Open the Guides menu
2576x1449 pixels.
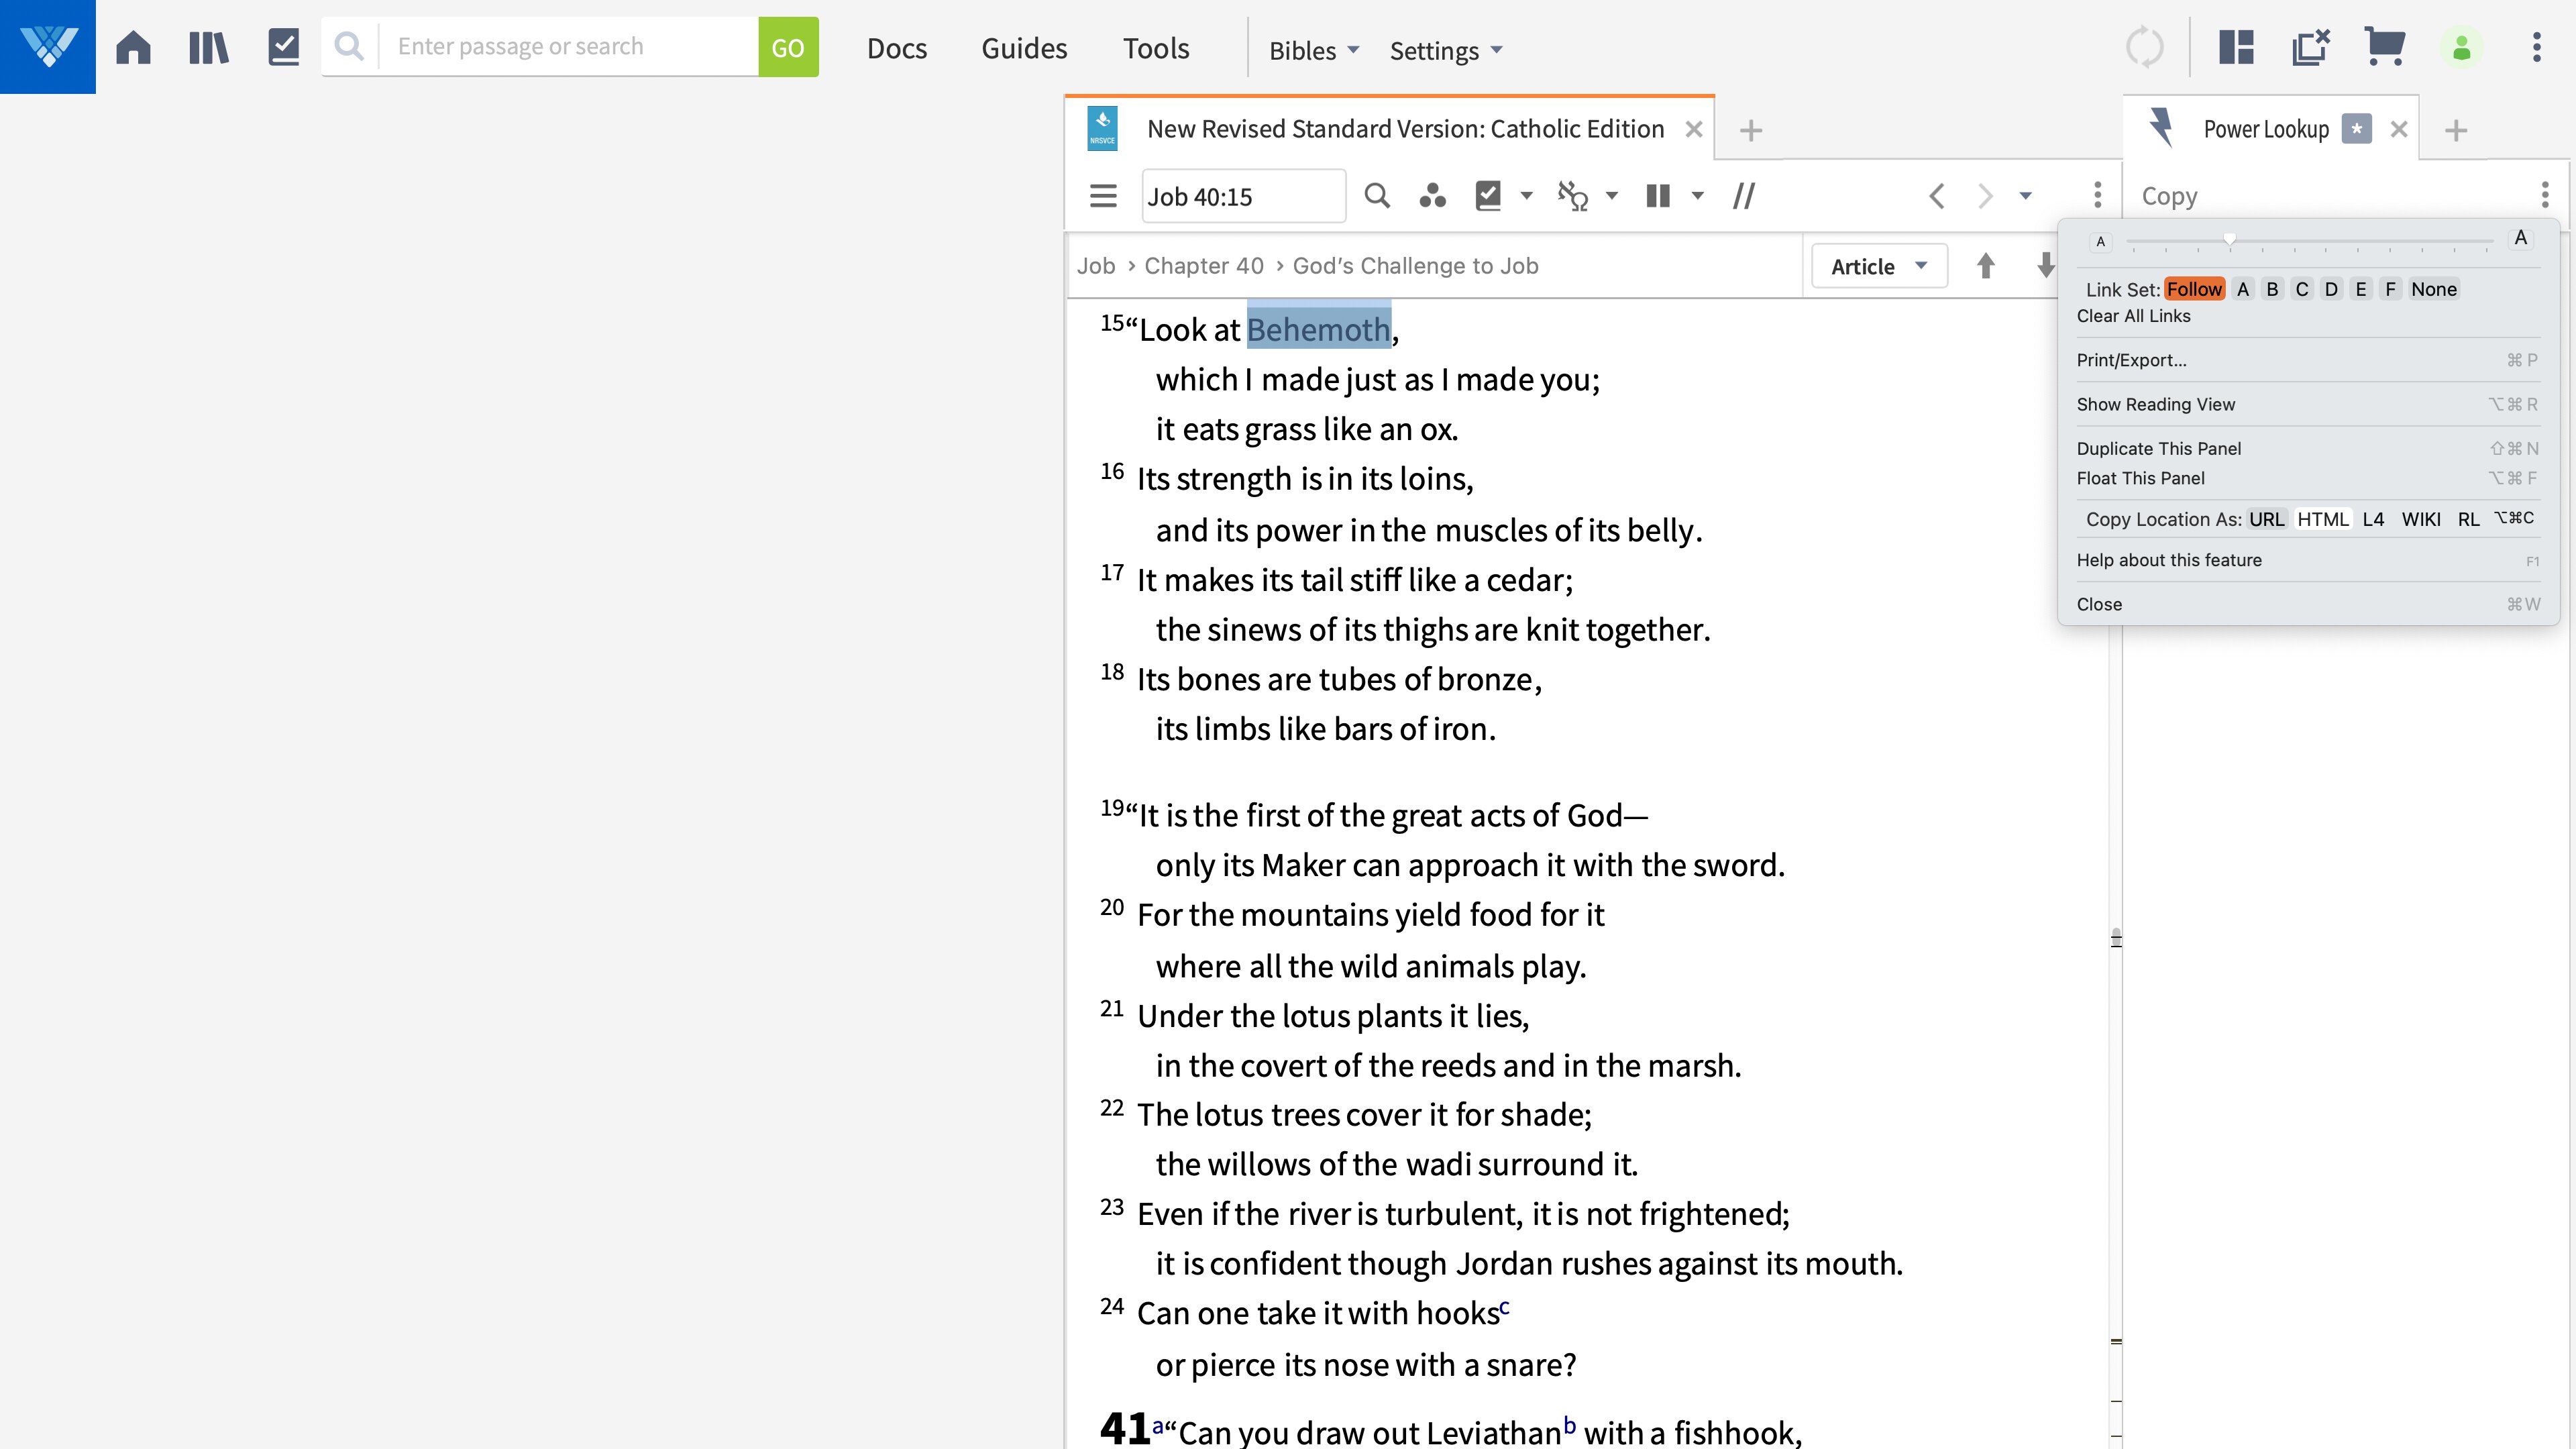[1024, 48]
